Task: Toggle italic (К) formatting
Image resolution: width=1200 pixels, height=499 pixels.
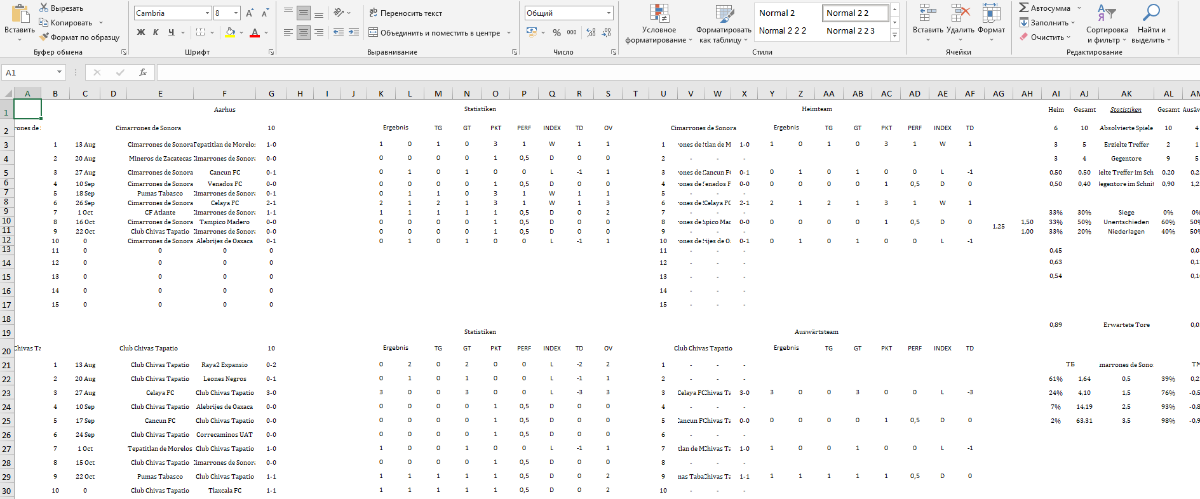Action: coord(156,32)
